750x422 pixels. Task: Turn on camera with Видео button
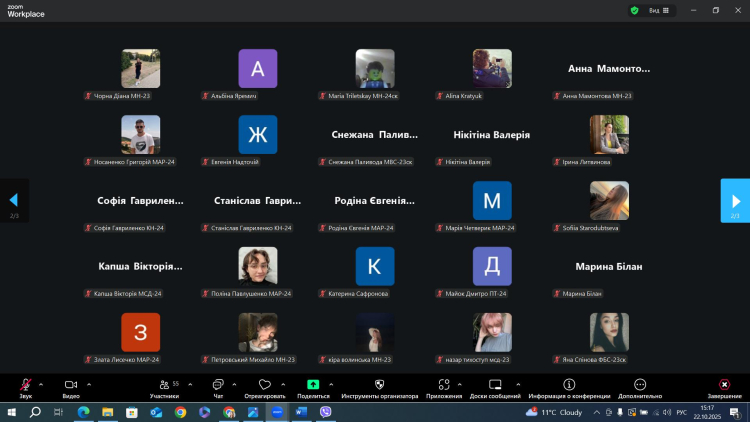coord(71,385)
